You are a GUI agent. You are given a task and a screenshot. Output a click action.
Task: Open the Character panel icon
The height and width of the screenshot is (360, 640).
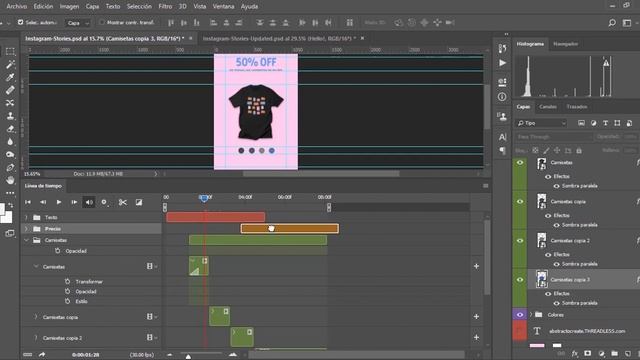(502, 137)
